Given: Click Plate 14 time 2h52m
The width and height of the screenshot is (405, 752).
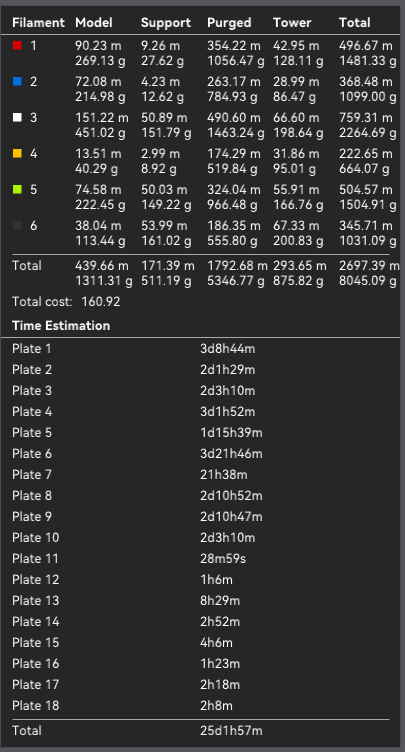Looking at the screenshot, I should 220,622.
